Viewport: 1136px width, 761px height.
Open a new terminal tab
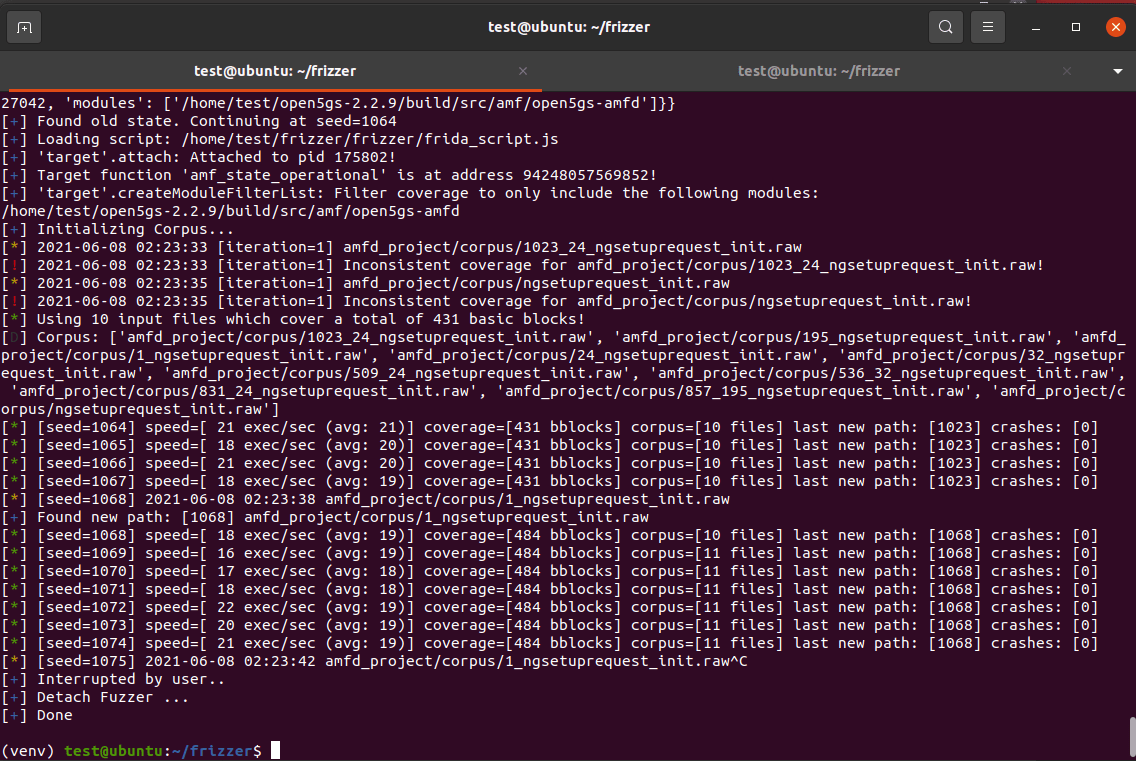click(24, 28)
